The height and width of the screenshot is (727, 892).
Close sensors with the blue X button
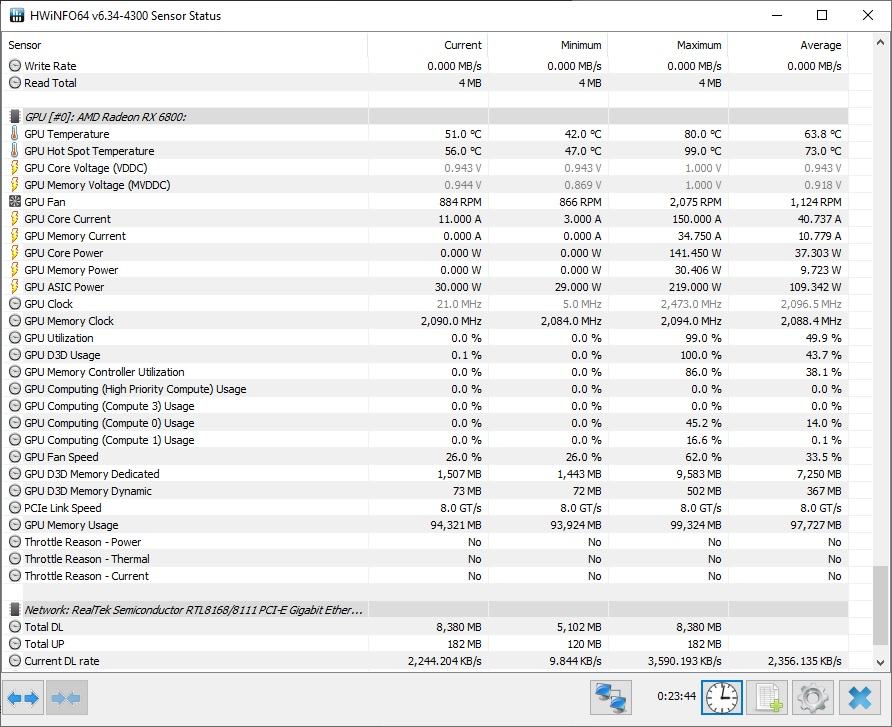tap(859, 697)
